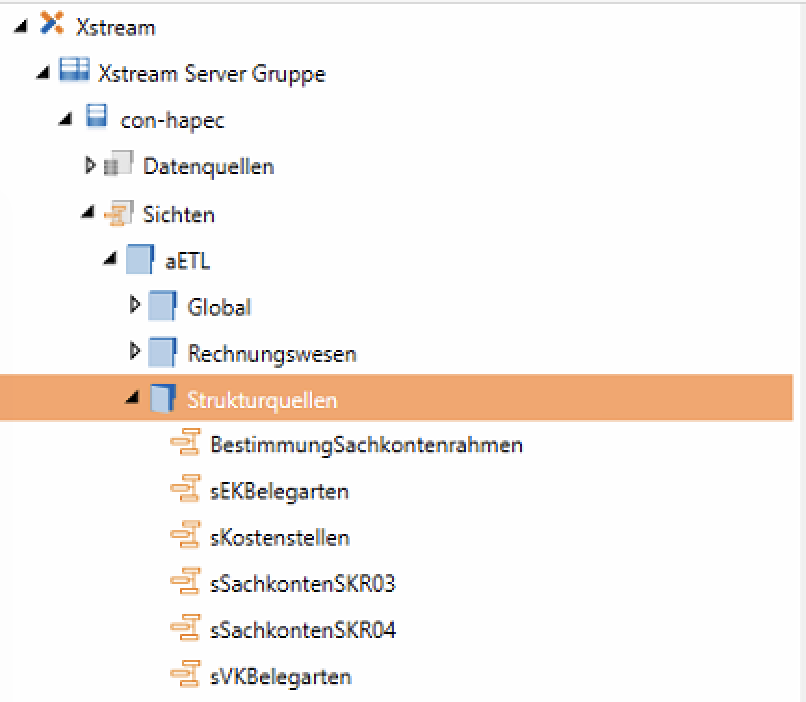806x702 pixels.
Task: Click the con-hapec server icon
Action: tap(97, 120)
